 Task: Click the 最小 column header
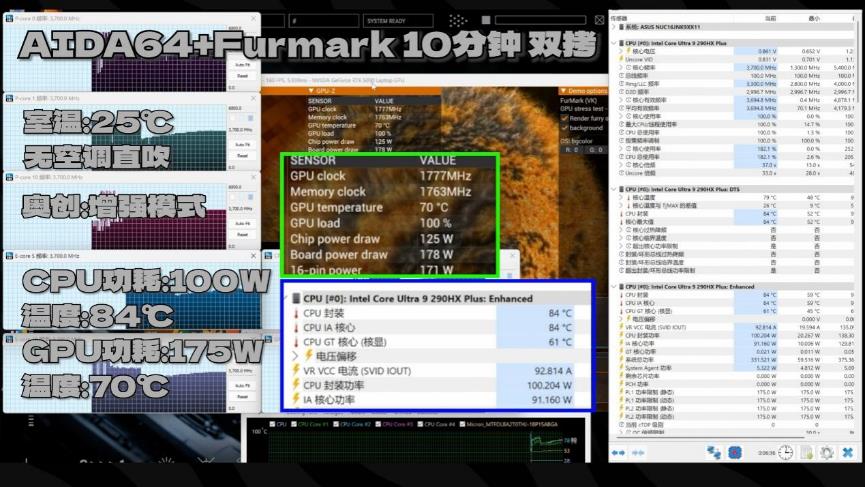point(814,18)
